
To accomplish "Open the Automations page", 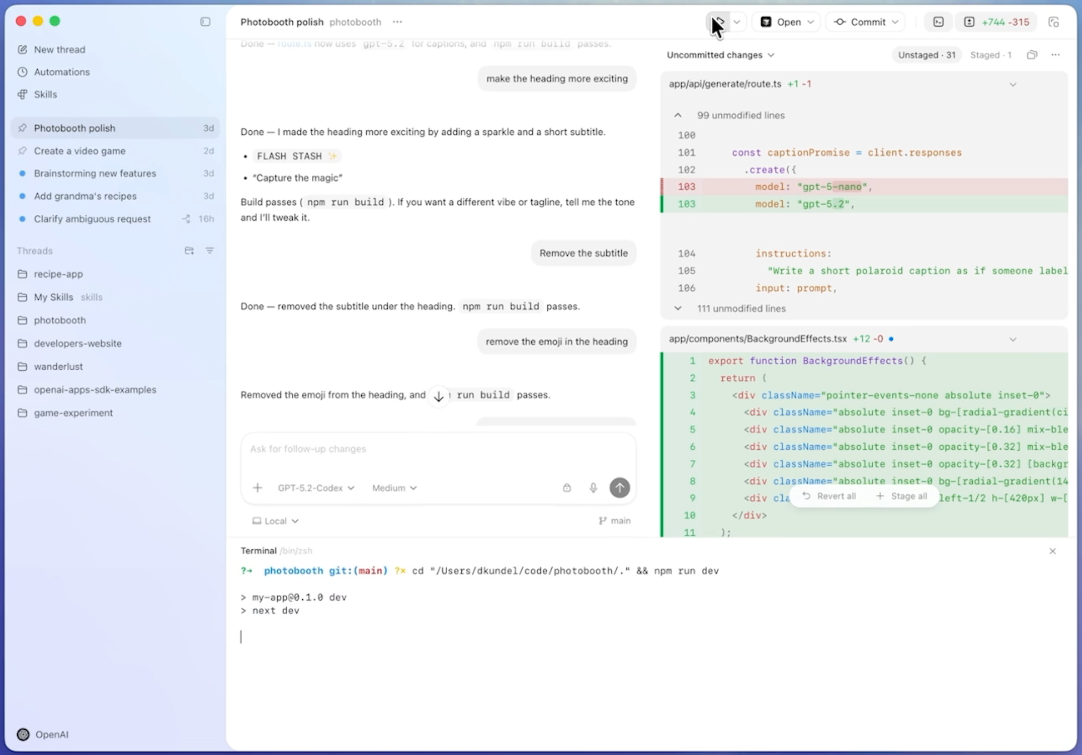I will (x=61, y=72).
